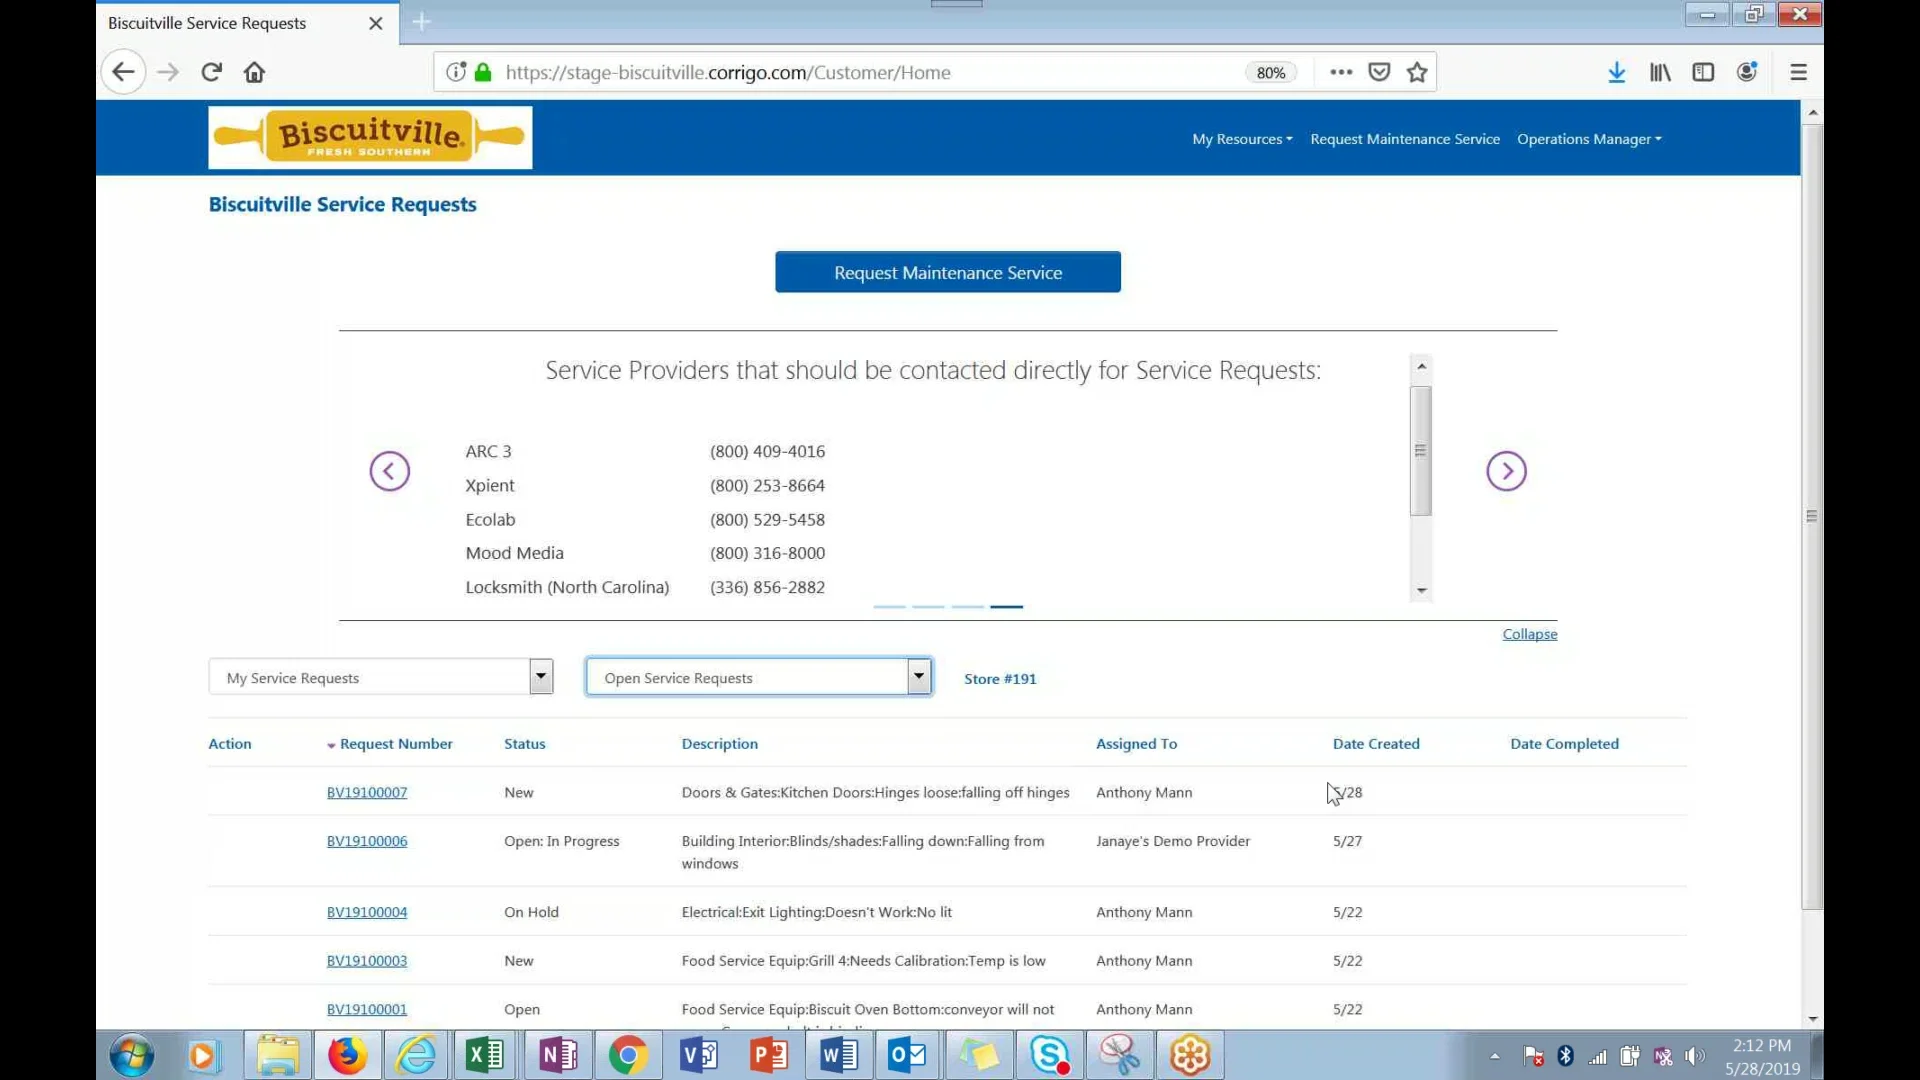Sort table by Date Created column

[1375, 744]
